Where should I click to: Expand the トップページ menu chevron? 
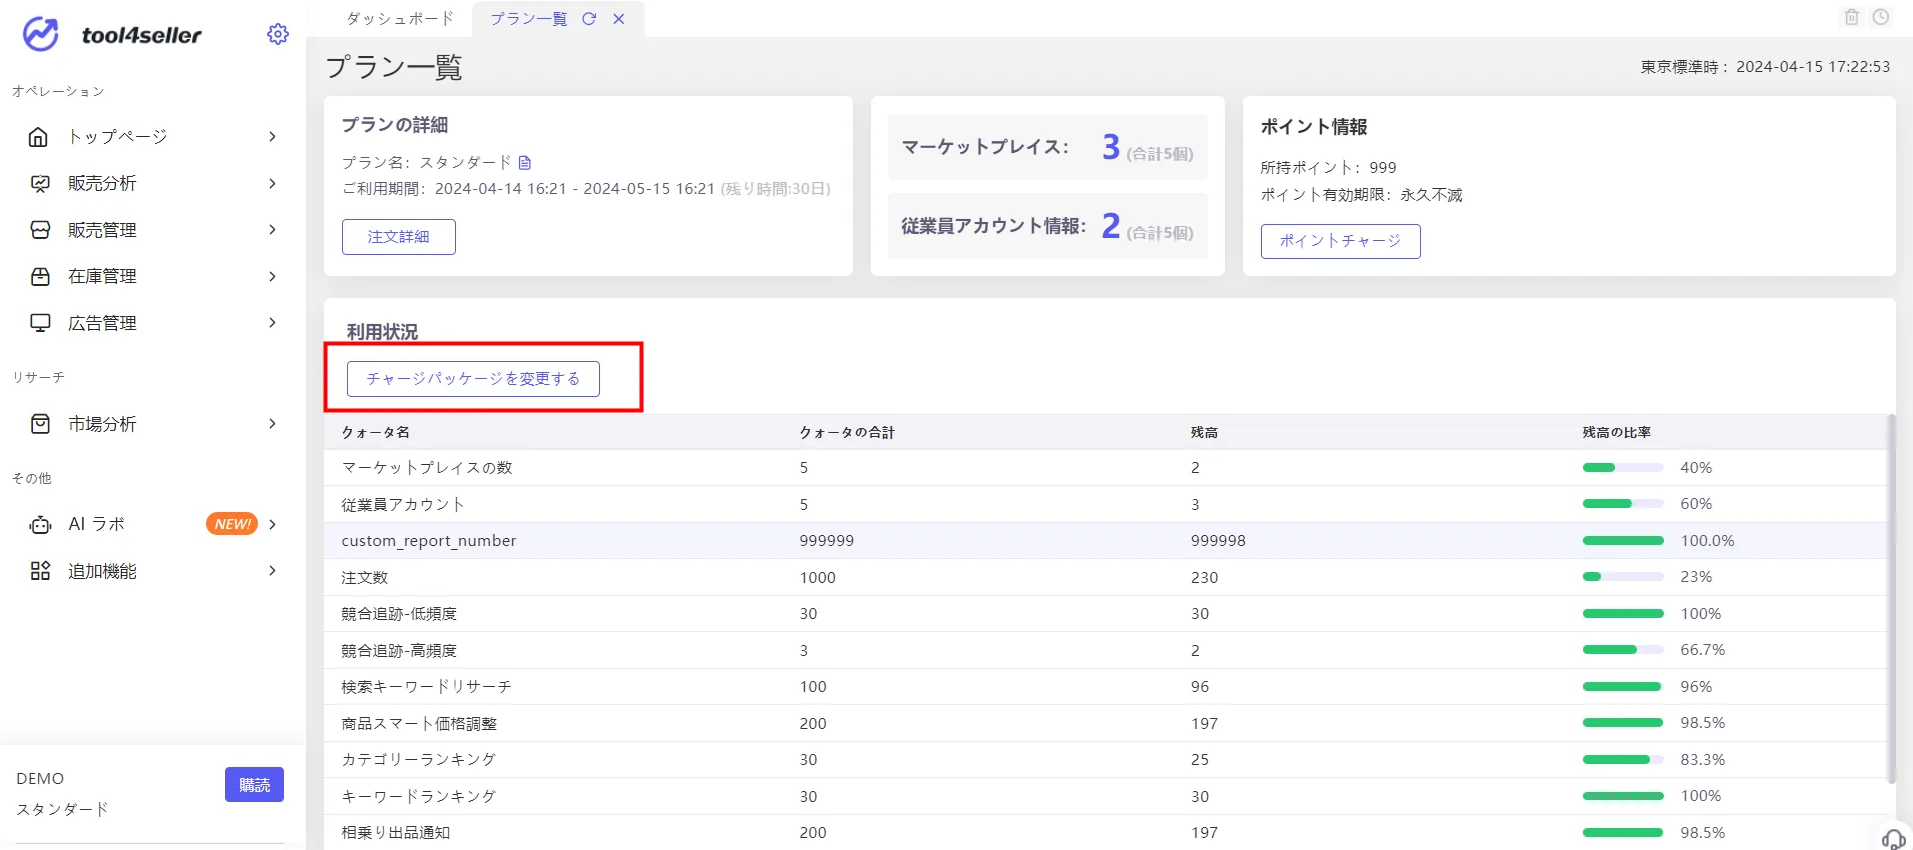click(x=272, y=137)
